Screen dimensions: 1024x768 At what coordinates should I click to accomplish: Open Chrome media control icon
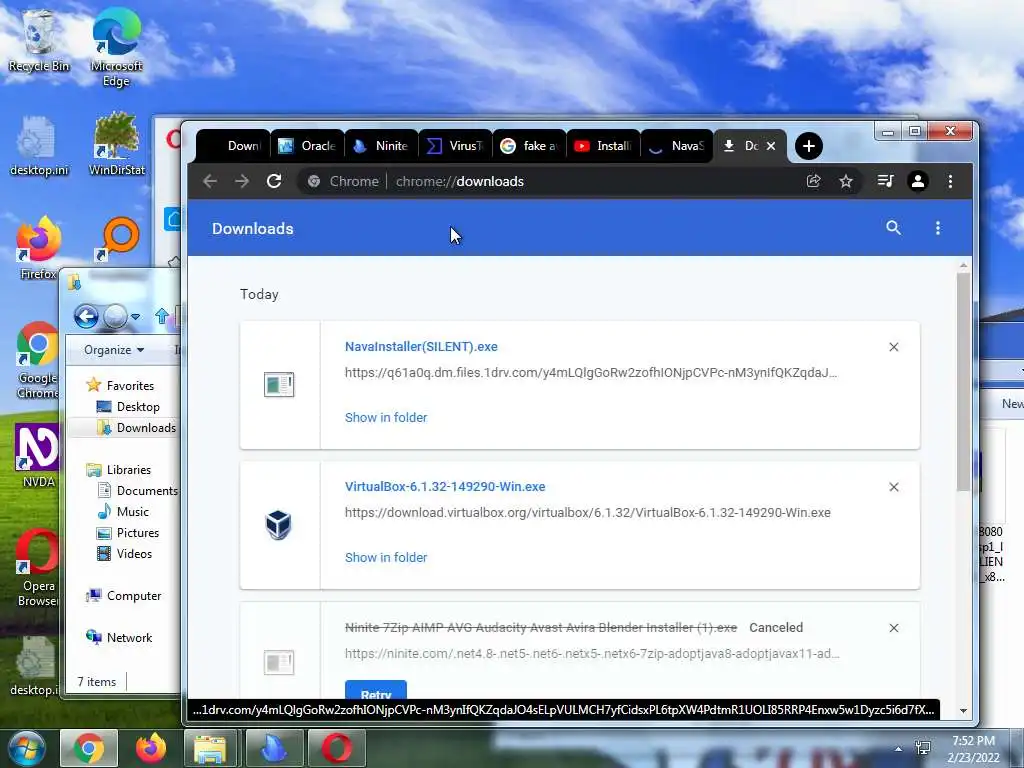point(886,181)
